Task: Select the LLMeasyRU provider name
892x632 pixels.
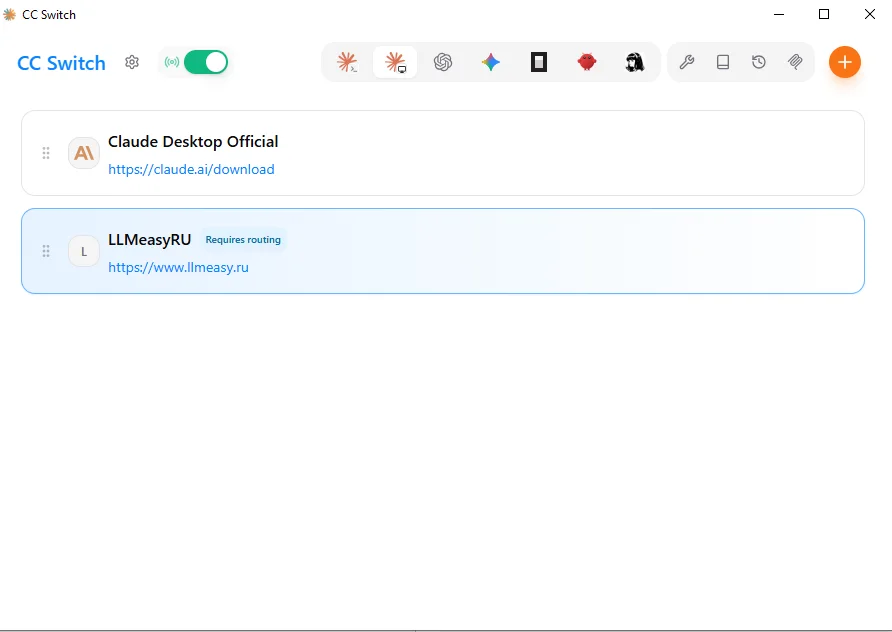Action: click(x=150, y=239)
